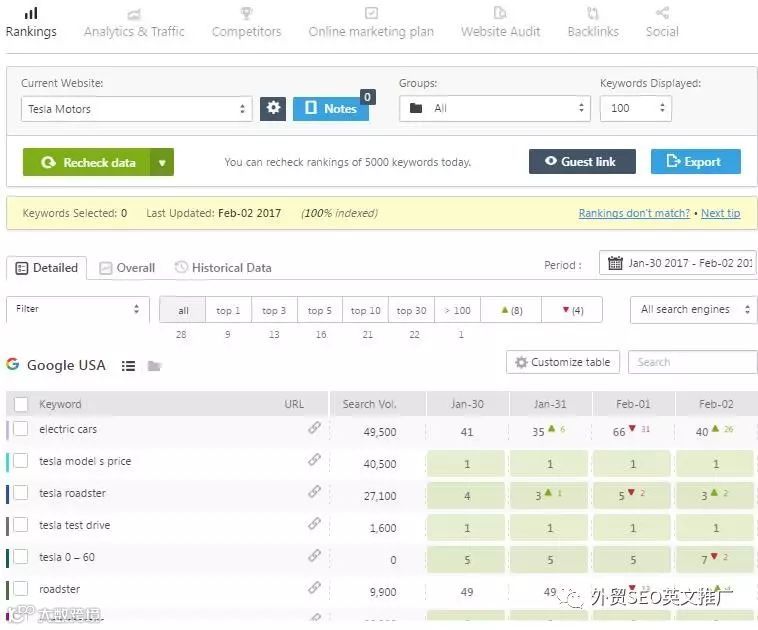Viewport: 758px width, 630px height.
Task: Click the website settings gear icon
Action: pos(273,108)
